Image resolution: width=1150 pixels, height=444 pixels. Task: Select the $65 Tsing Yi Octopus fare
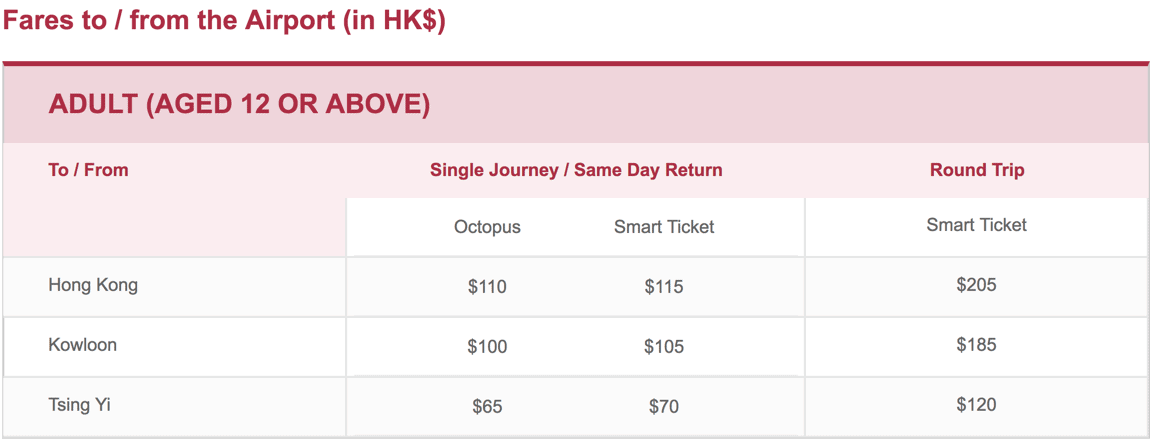[487, 407]
